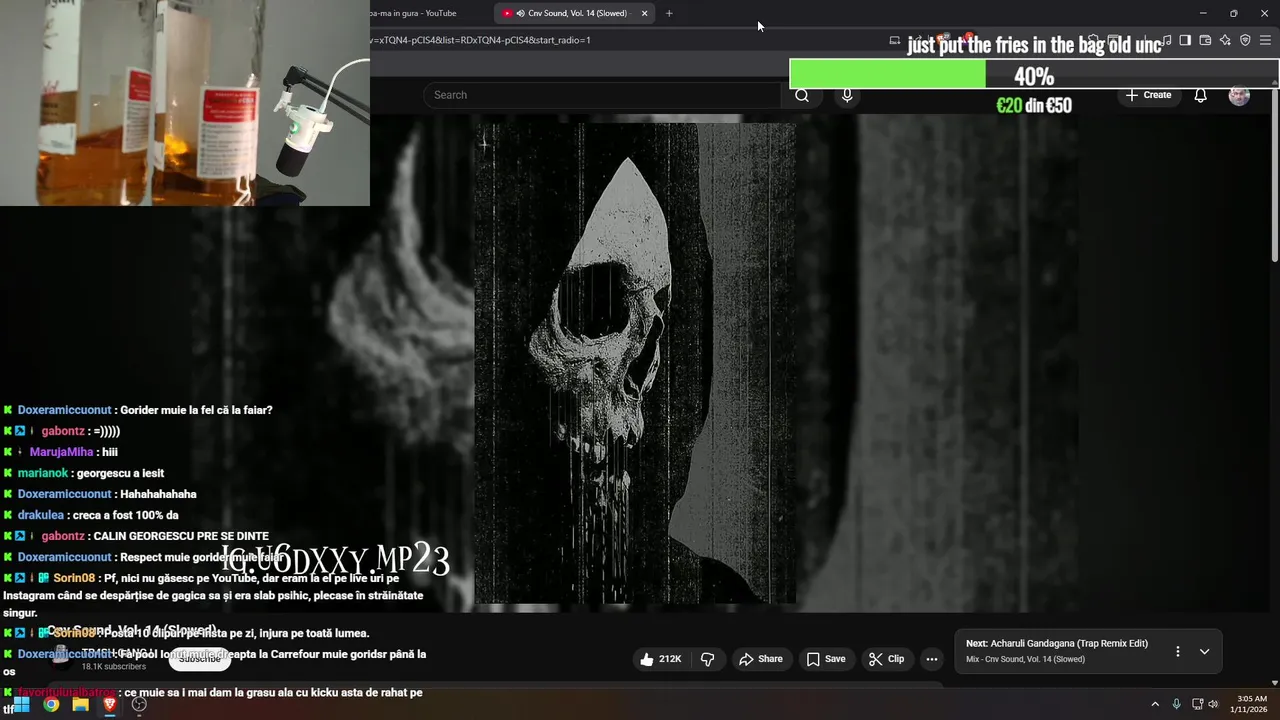Expand the Next playlist panel chevron
1280x720 pixels.
pos(1204,651)
